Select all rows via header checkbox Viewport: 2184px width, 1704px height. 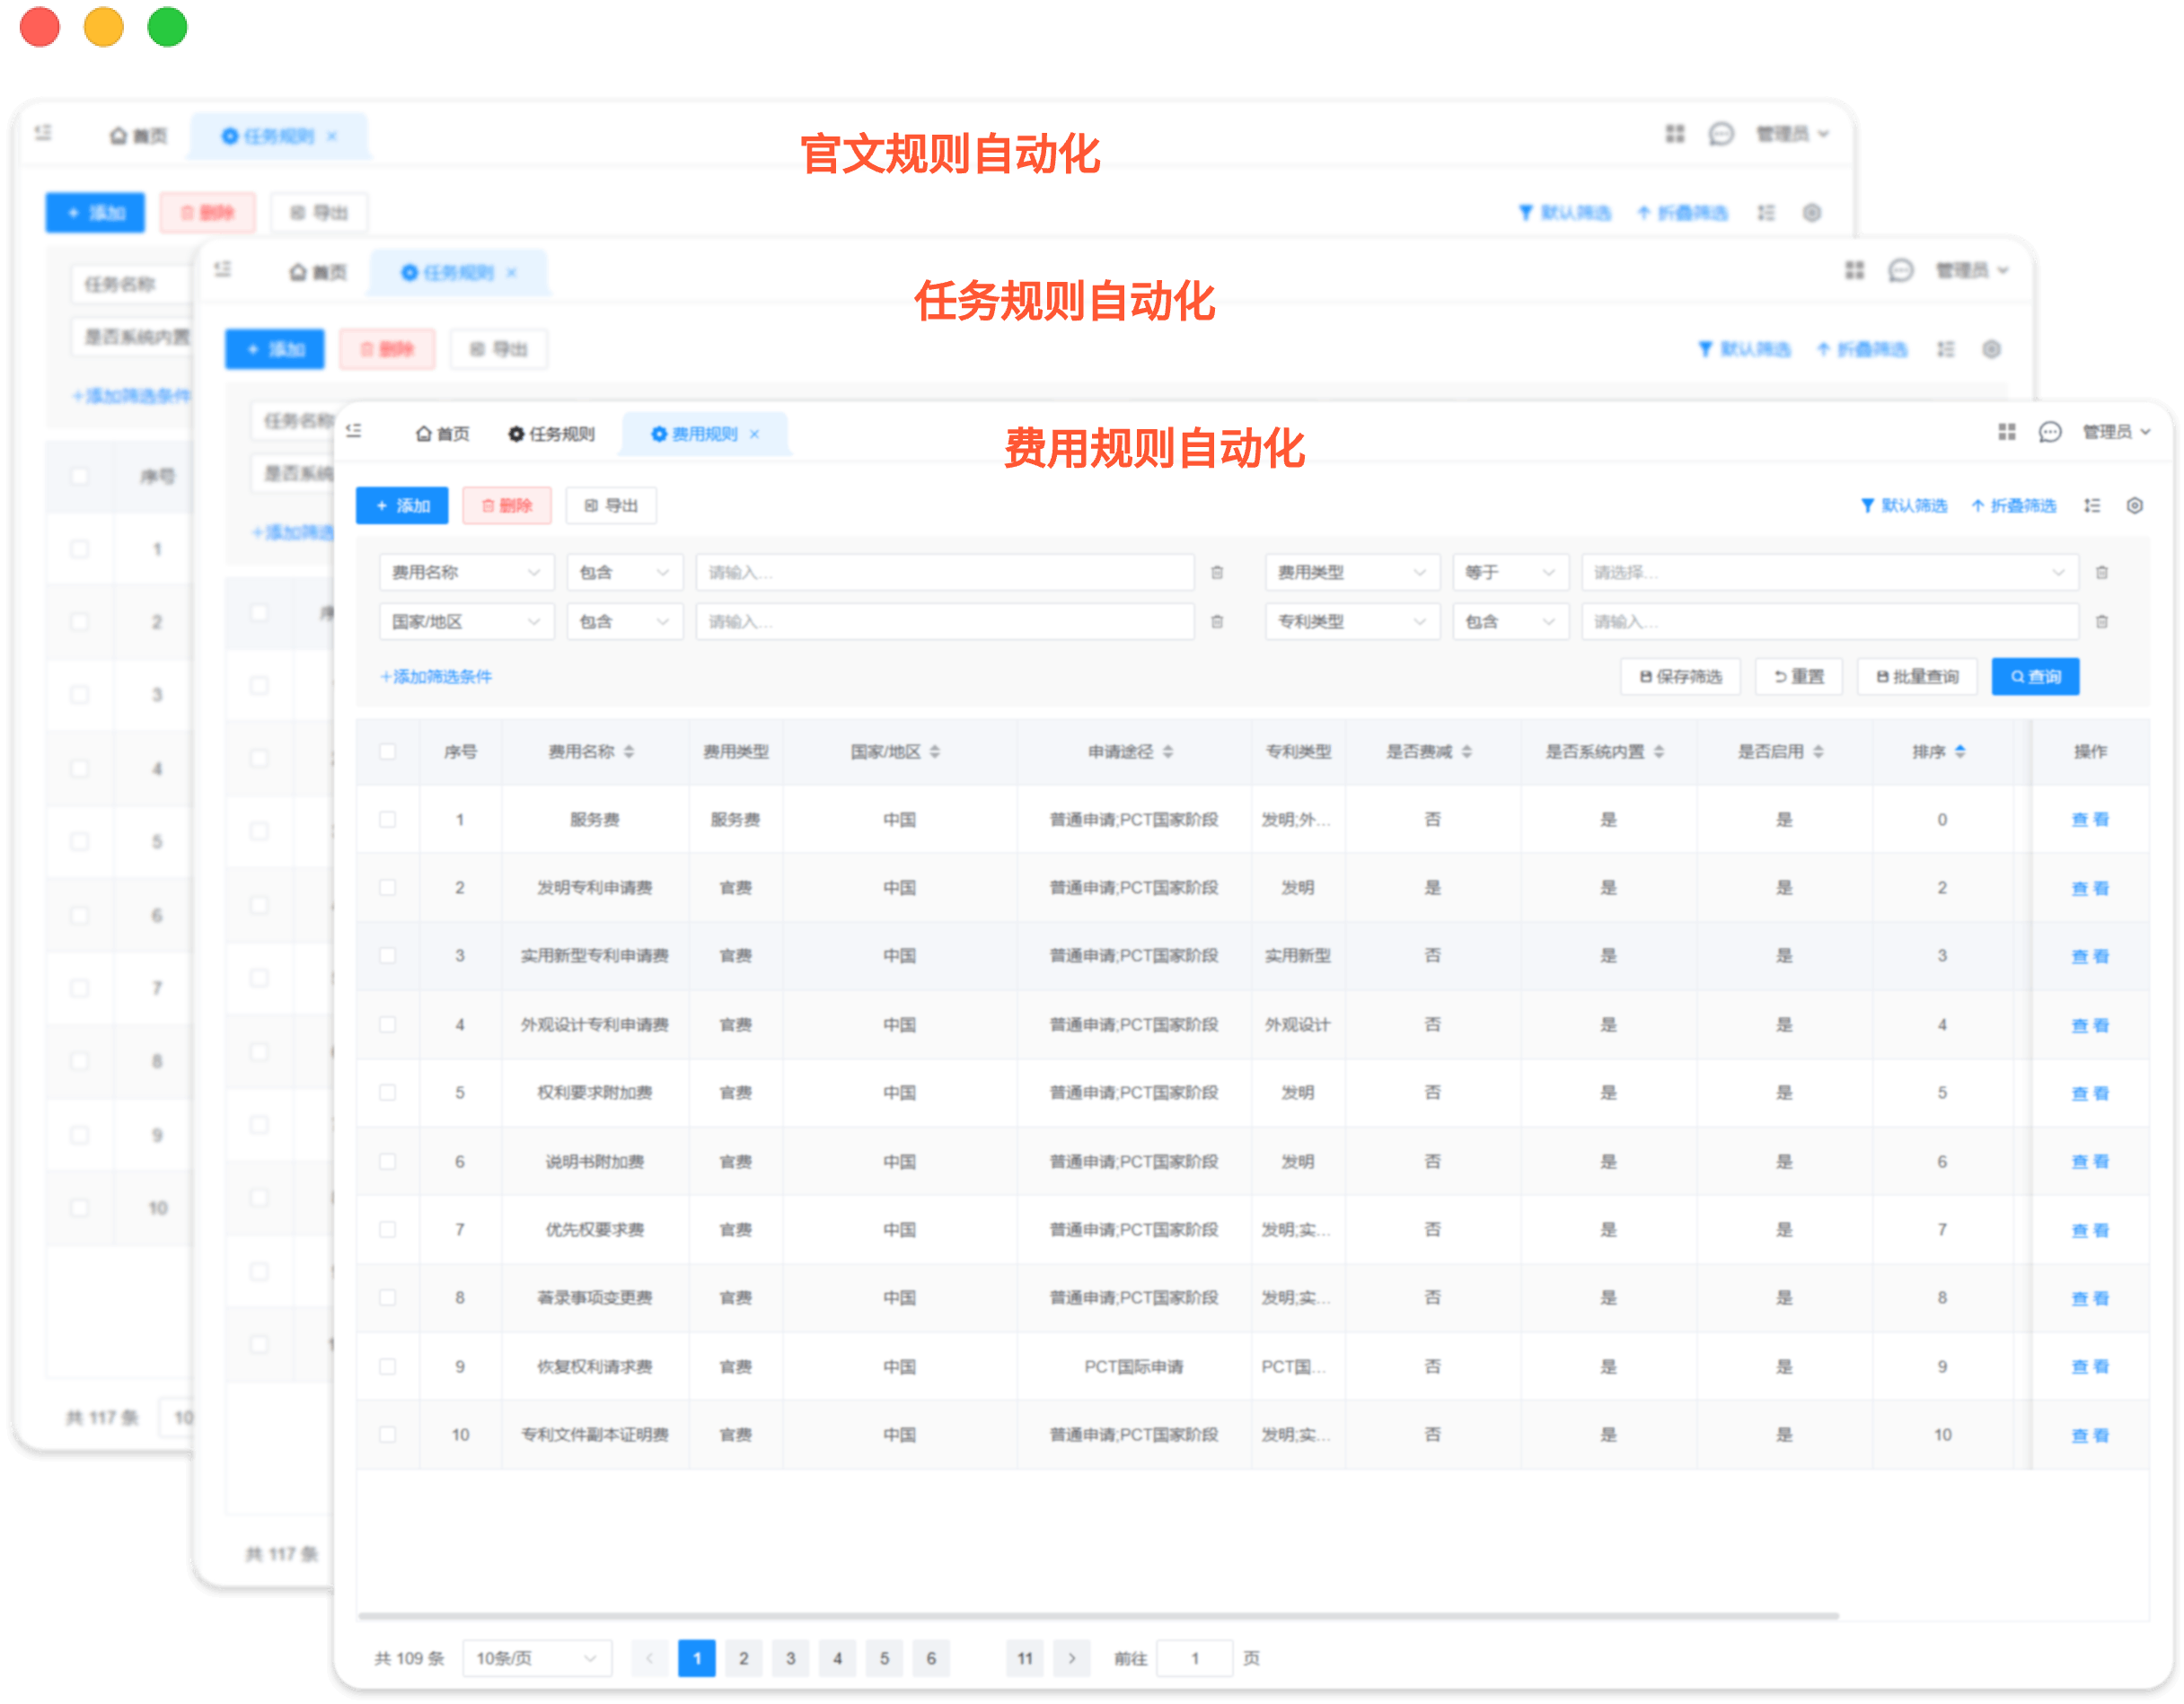(389, 751)
